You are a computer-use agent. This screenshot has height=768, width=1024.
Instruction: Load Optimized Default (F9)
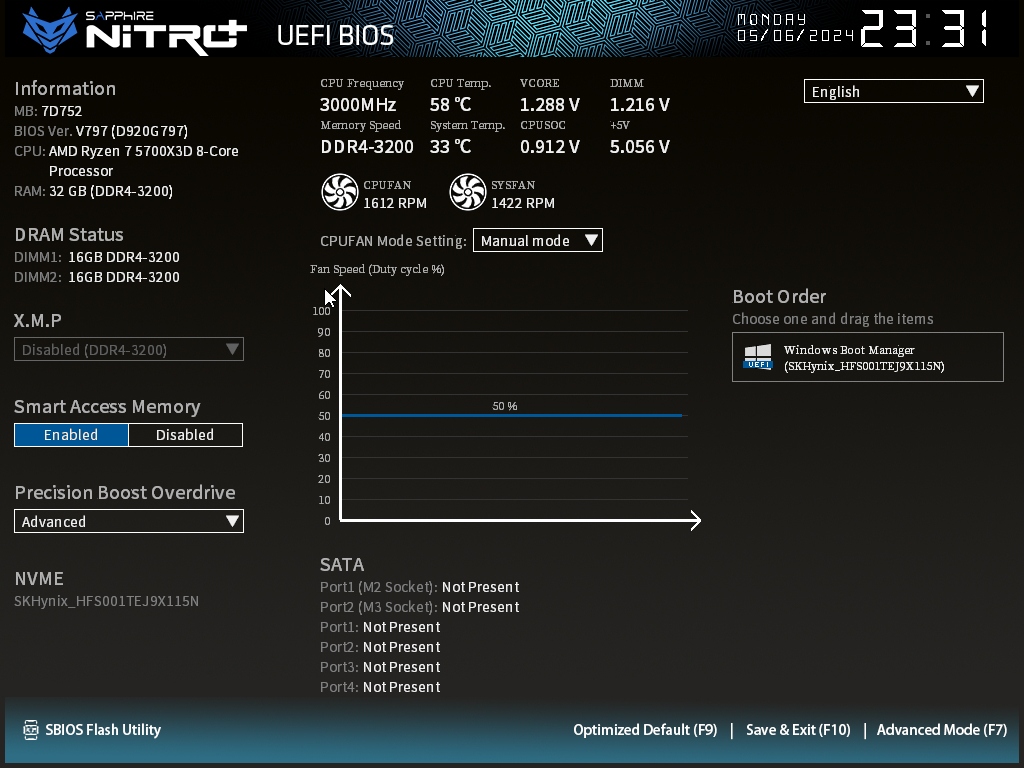(x=645, y=729)
